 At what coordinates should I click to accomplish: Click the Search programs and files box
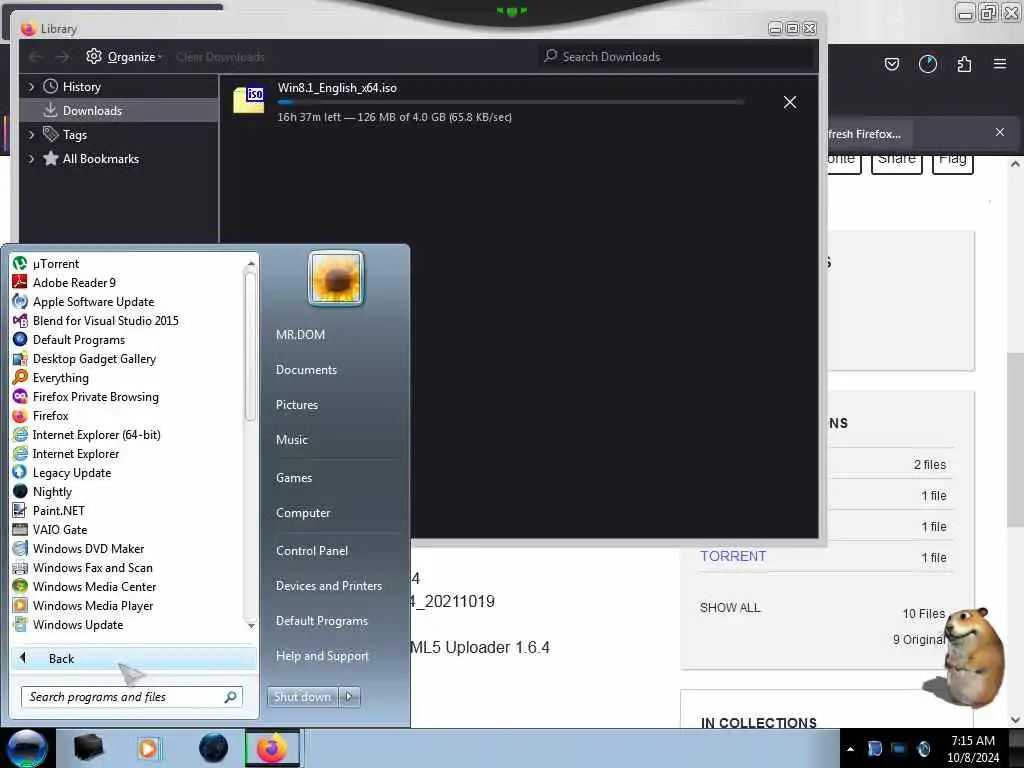tap(132, 696)
